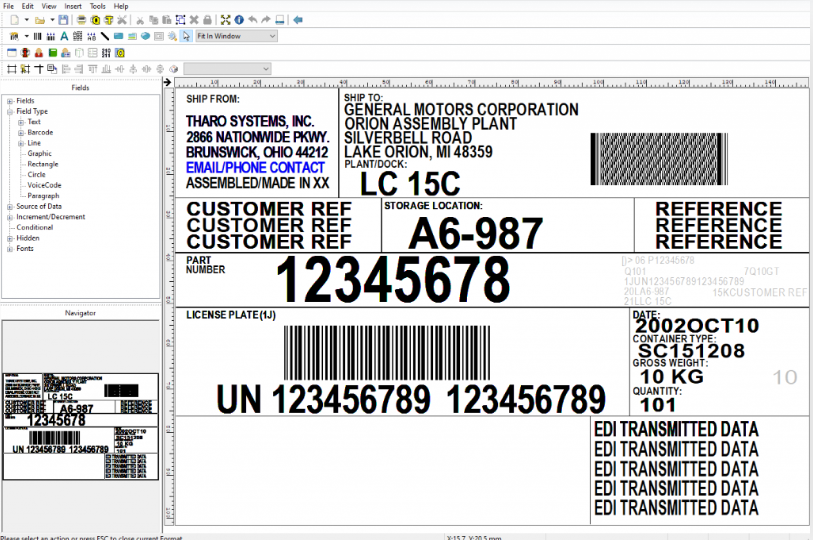This screenshot has width=813, height=540.
Task: Select Rectangle in the Field Type list
Action: 42,164
